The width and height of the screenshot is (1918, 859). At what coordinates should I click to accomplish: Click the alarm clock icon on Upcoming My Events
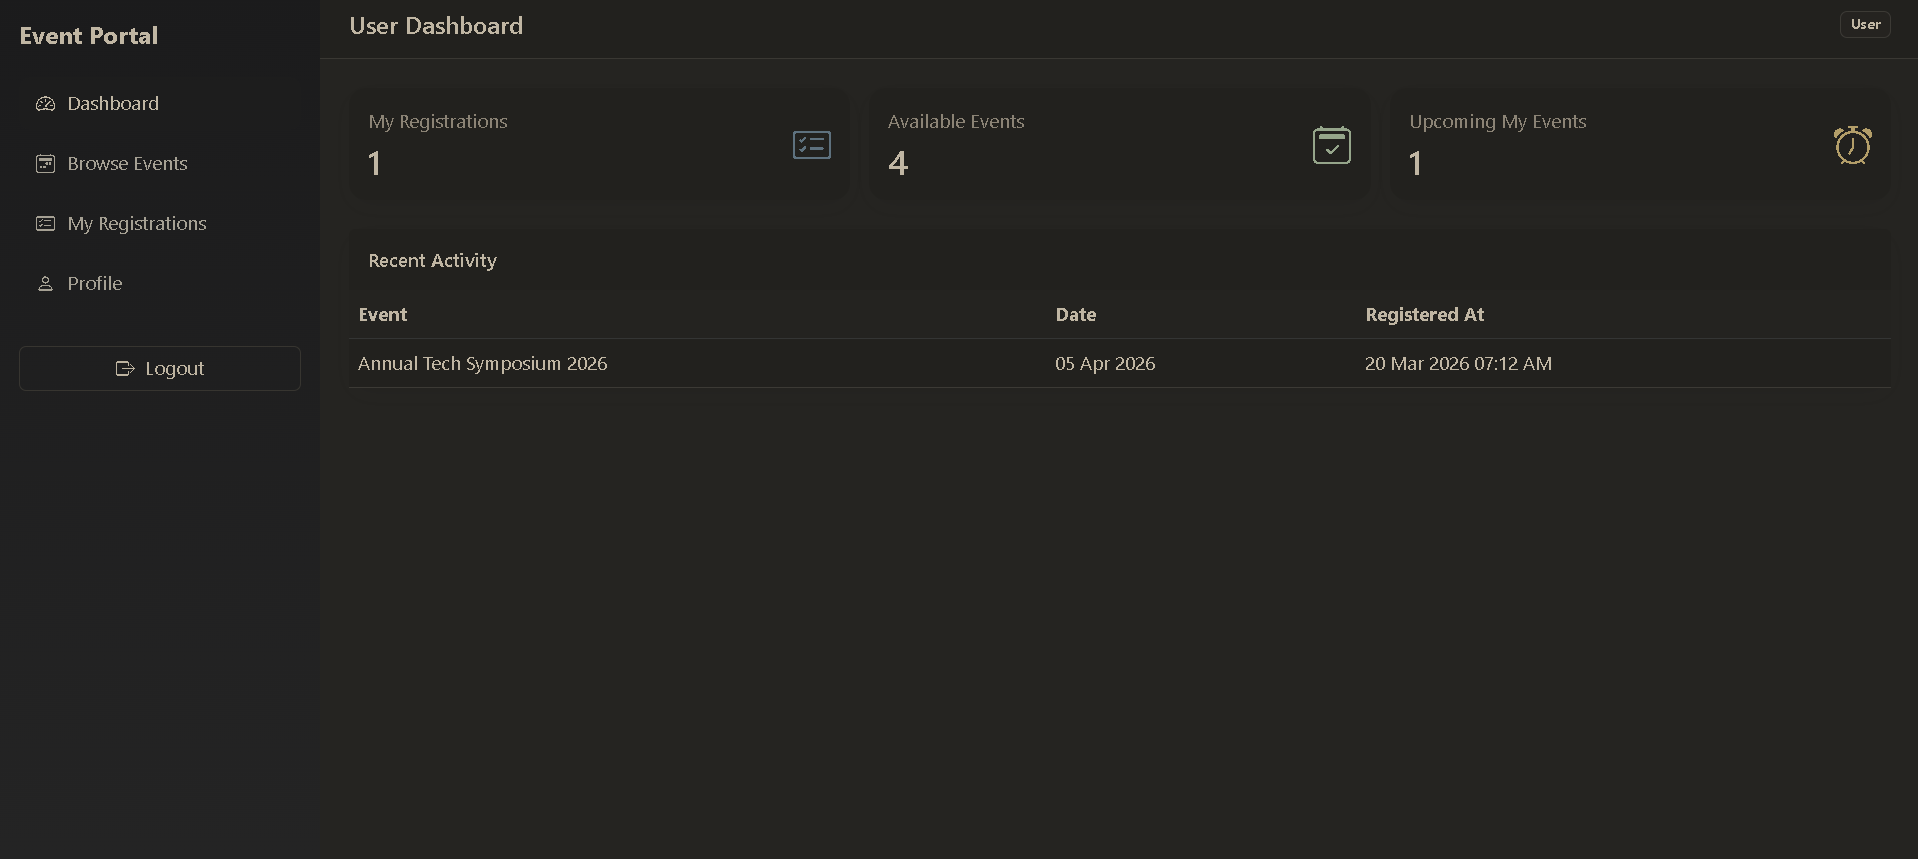tap(1852, 145)
